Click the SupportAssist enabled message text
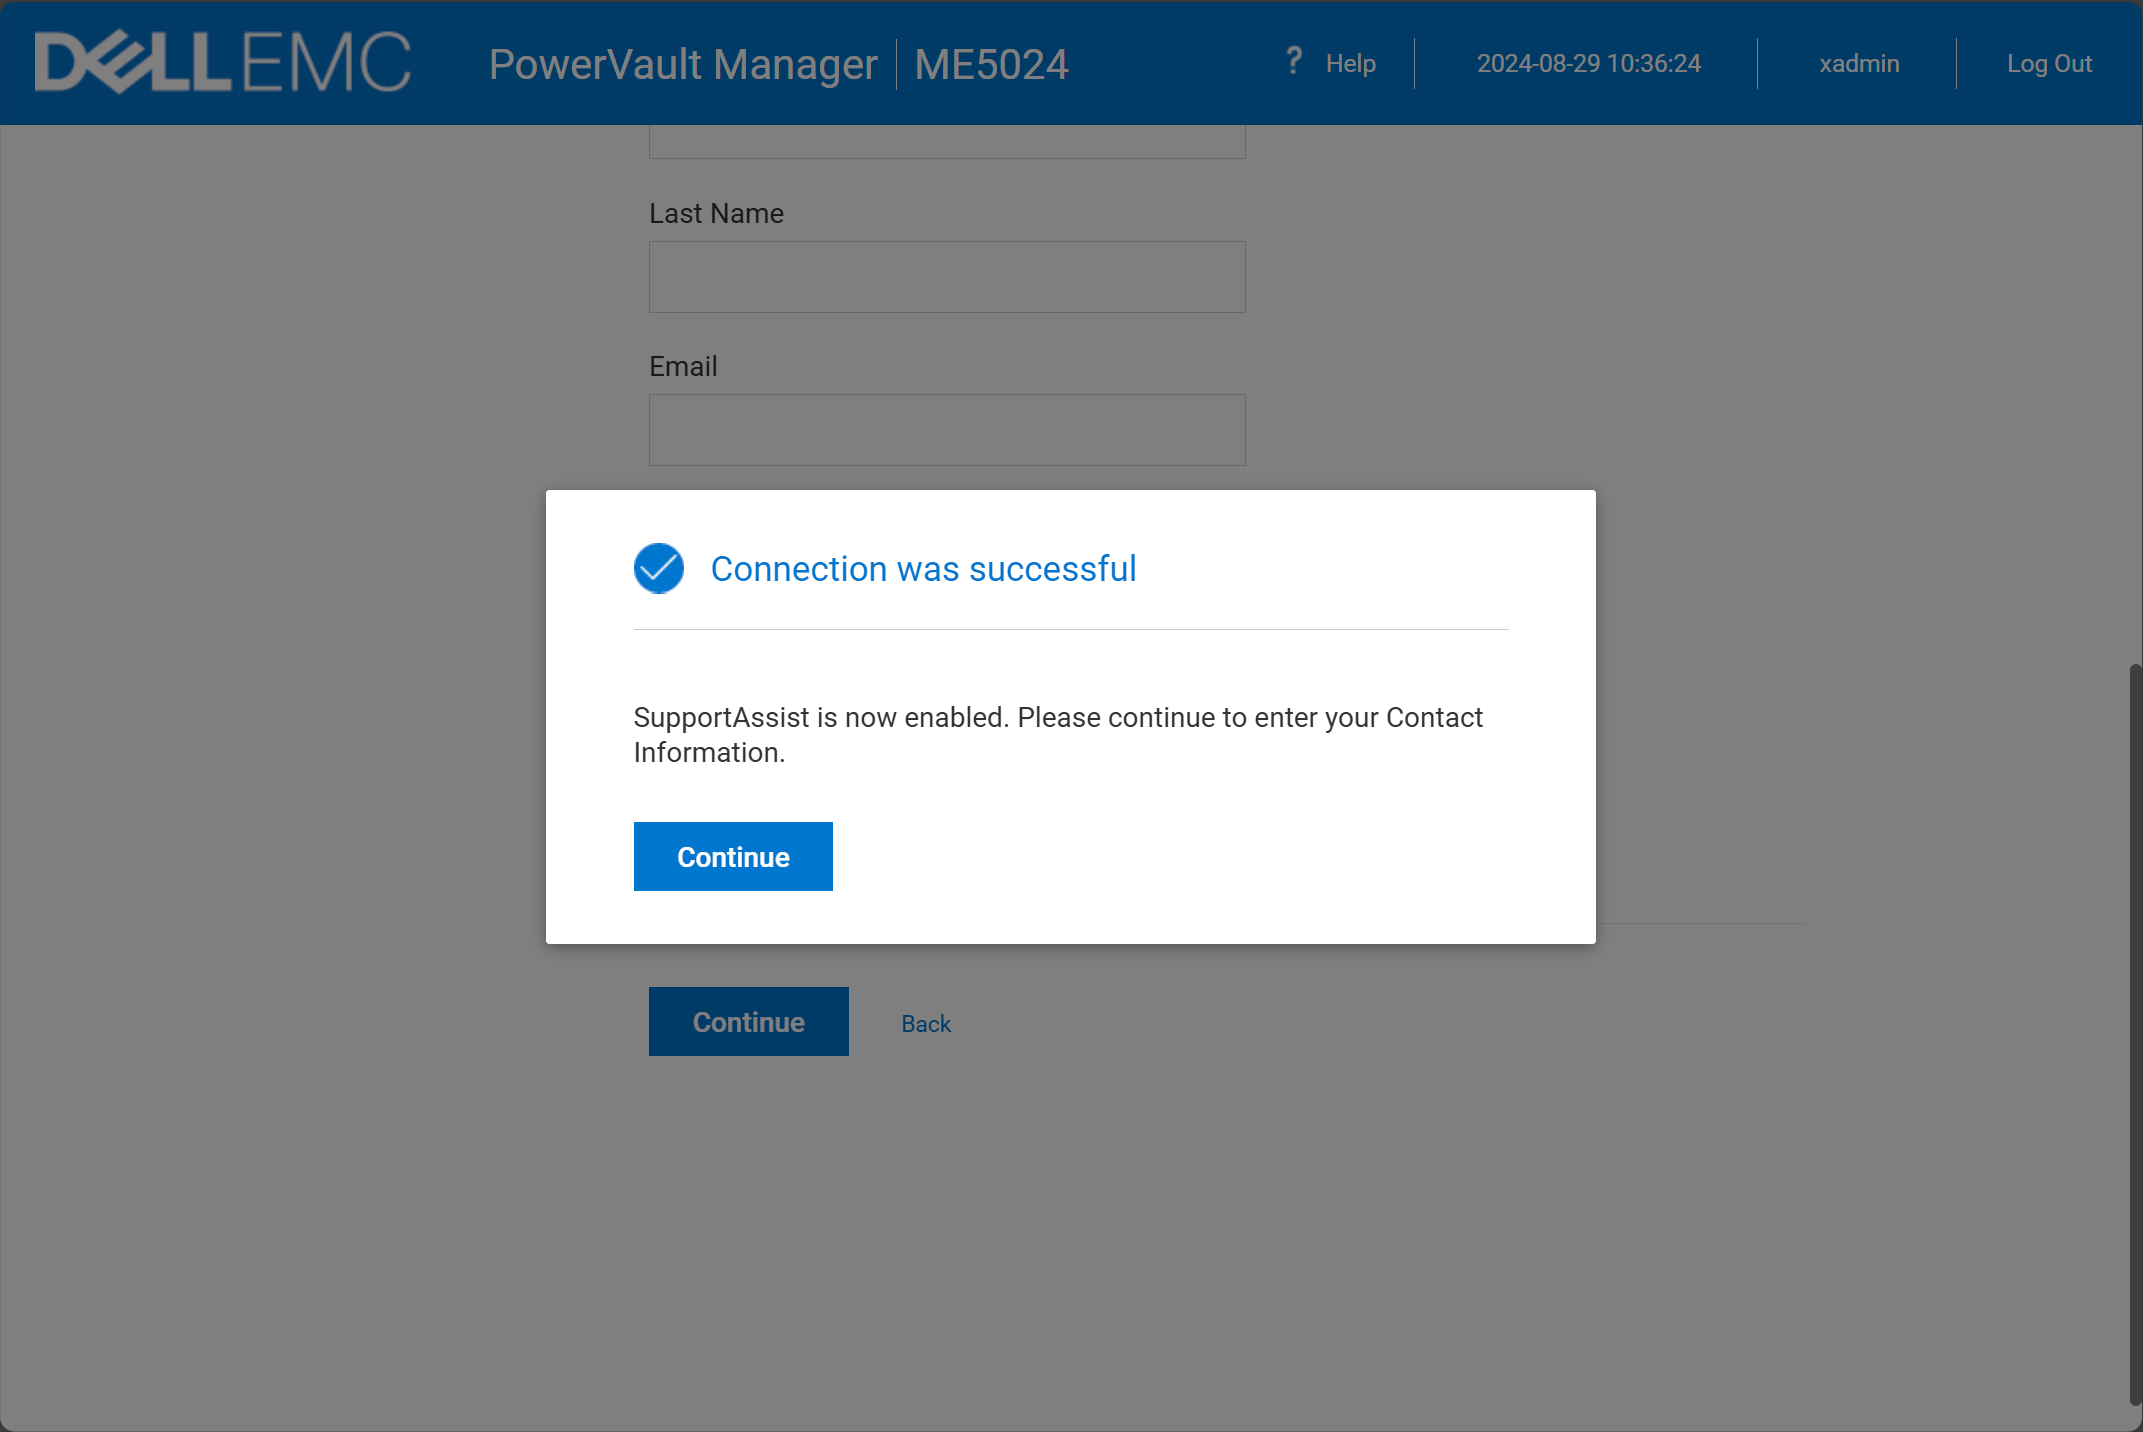This screenshot has height=1432, width=2143. point(1057,734)
